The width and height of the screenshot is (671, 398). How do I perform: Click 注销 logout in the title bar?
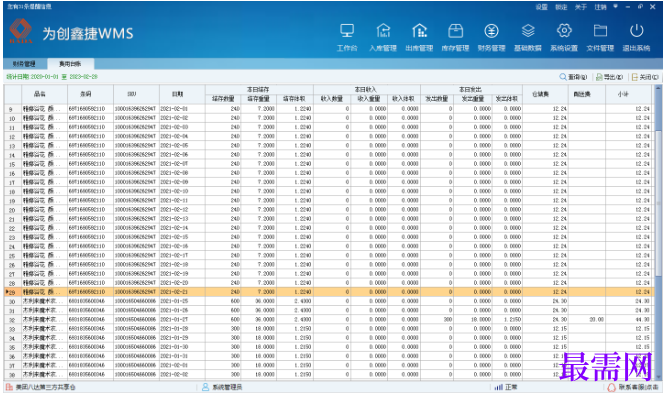coord(600,7)
